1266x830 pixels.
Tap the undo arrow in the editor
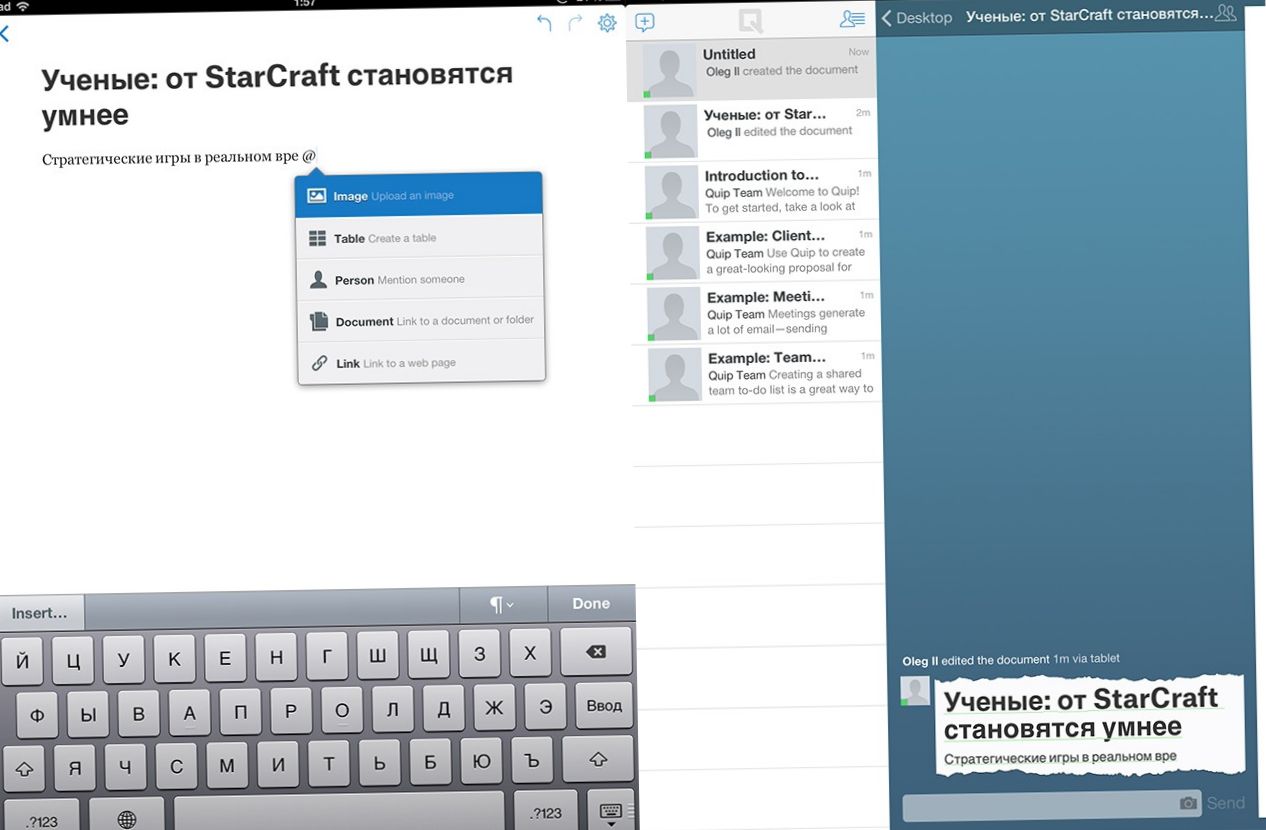point(544,23)
